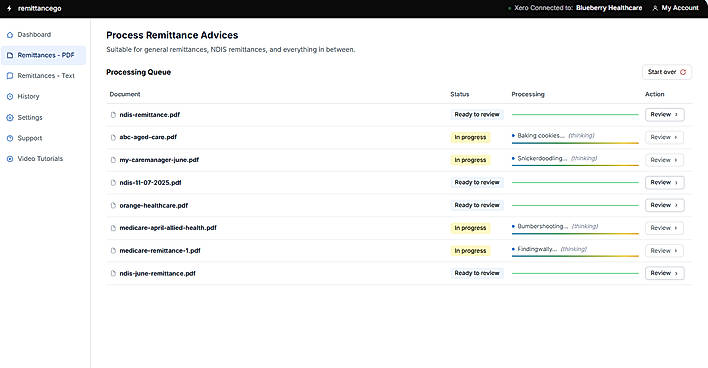
Task: Open My Account in top bar
Action: (x=675, y=8)
